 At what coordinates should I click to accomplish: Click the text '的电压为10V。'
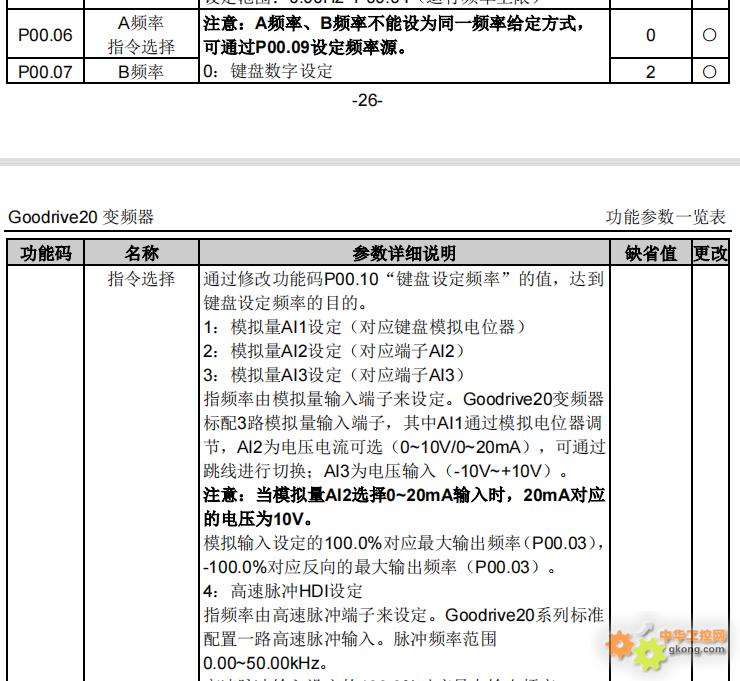point(258,519)
